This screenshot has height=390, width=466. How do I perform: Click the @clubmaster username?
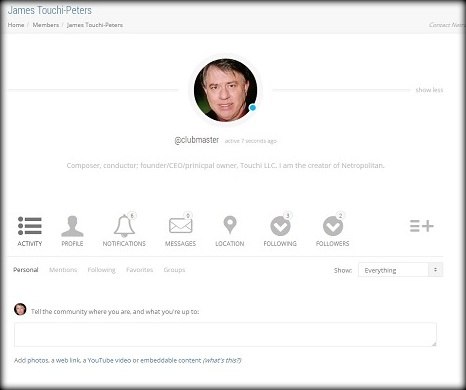click(197, 140)
